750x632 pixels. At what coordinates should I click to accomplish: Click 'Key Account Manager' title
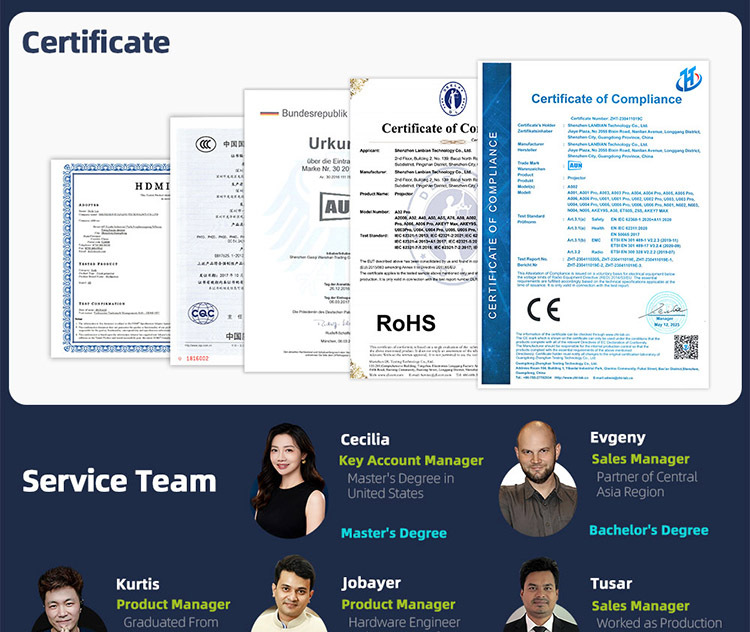pos(411,461)
